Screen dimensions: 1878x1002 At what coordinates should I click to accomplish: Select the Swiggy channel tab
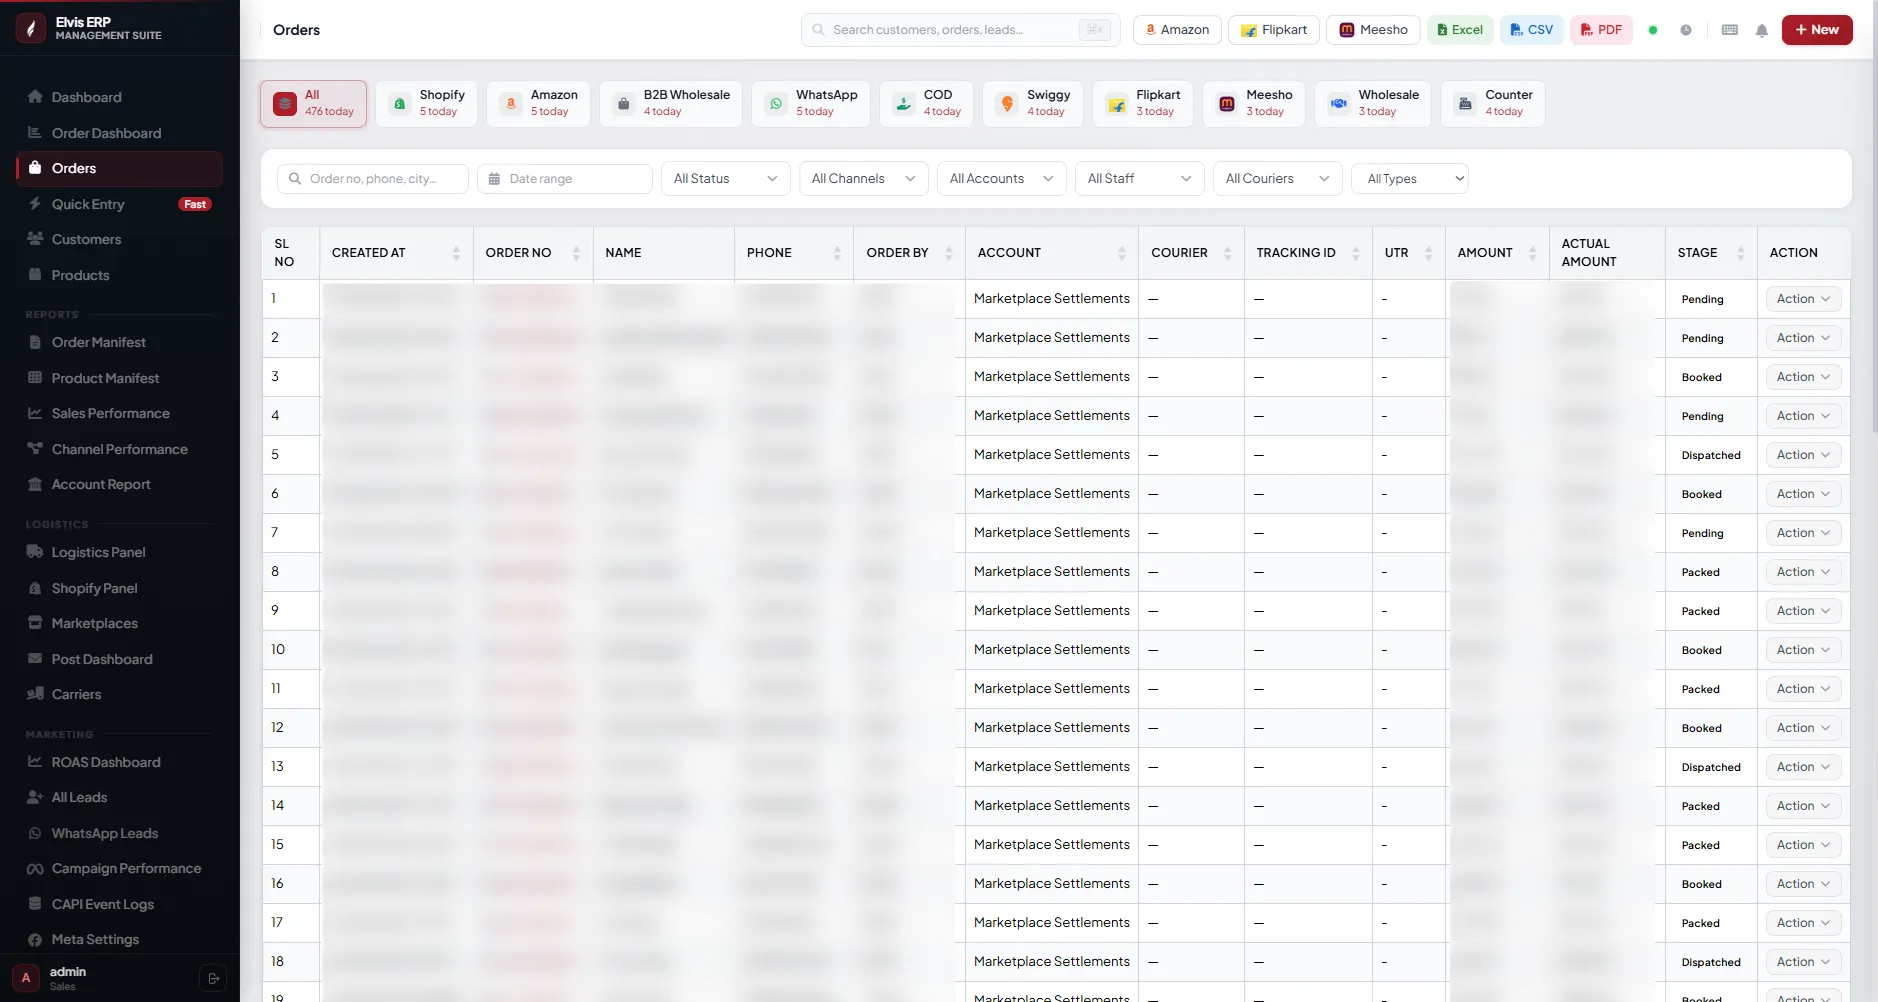coord(1033,104)
